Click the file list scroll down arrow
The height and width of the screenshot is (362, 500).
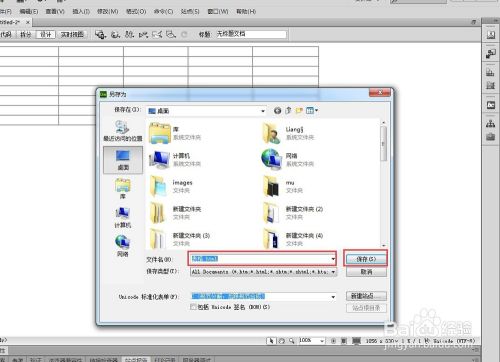tap(384, 246)
